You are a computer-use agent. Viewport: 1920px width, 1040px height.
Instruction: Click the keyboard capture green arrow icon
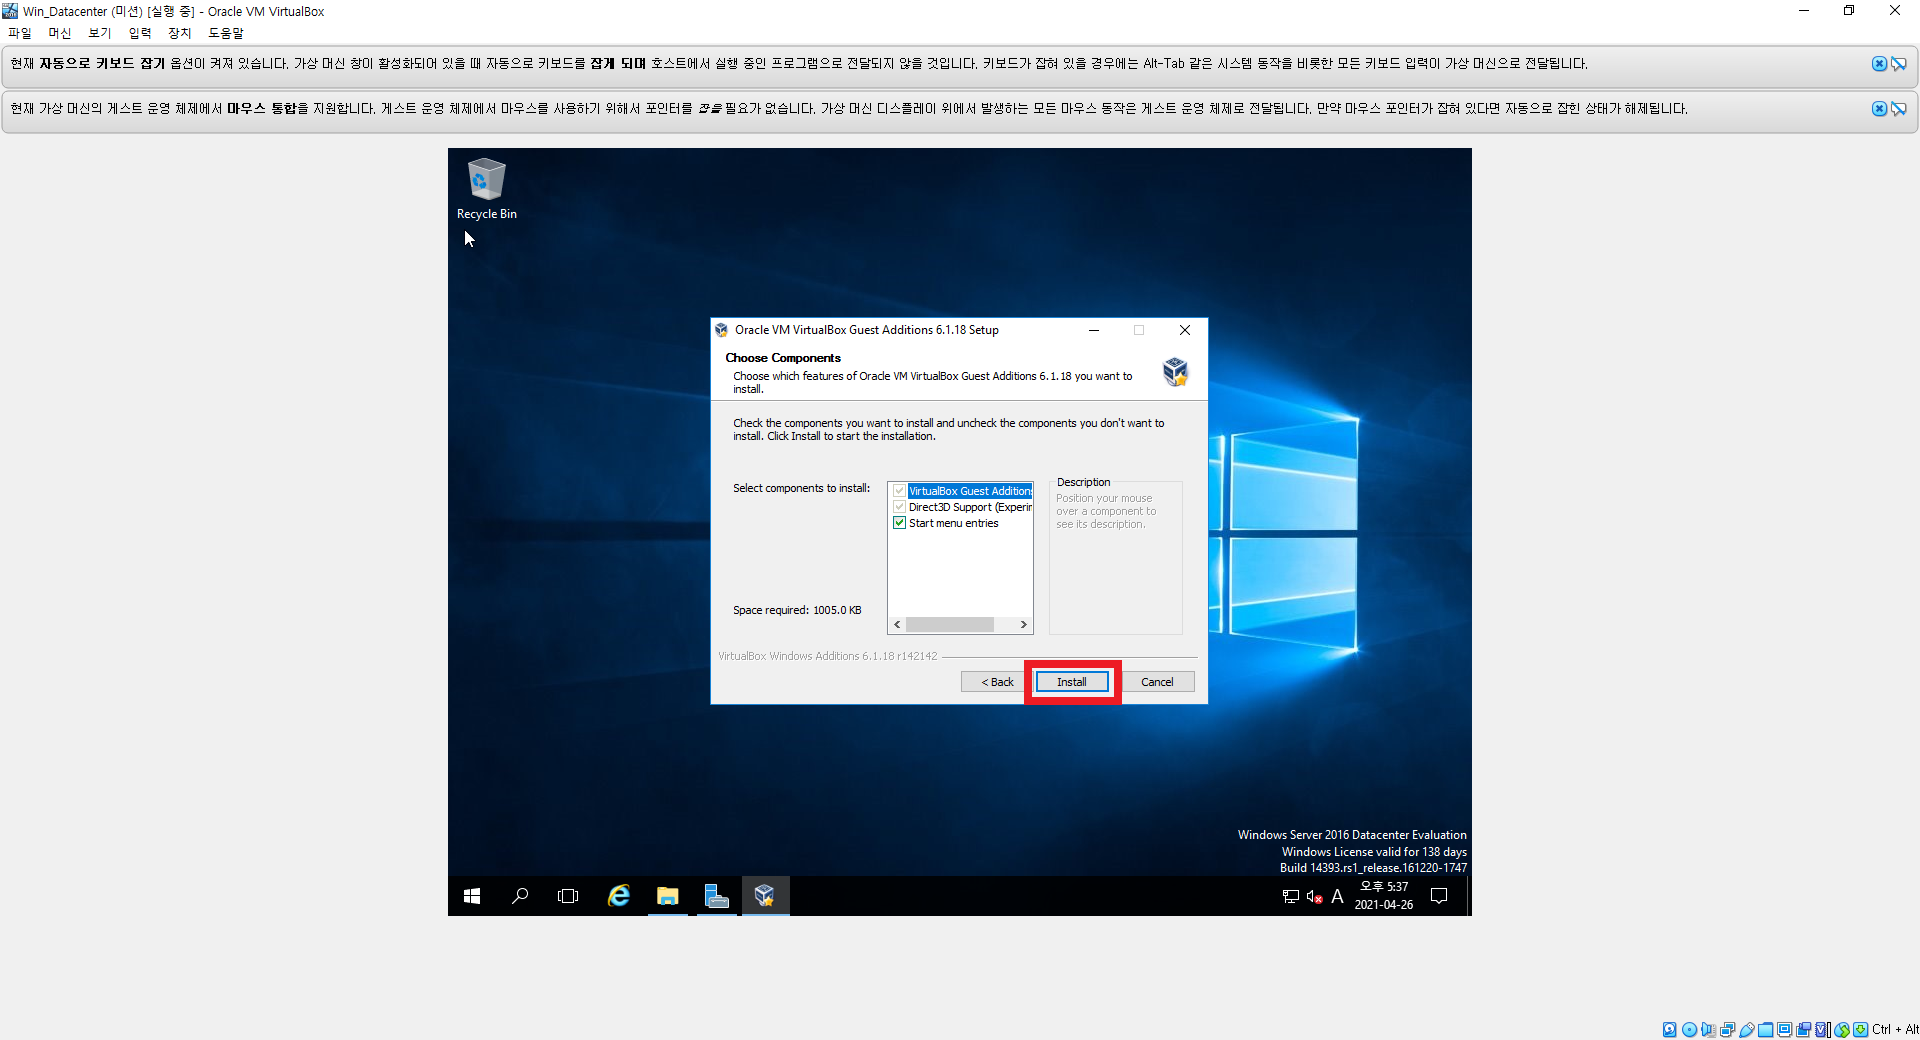[x=1860, y=1029]
